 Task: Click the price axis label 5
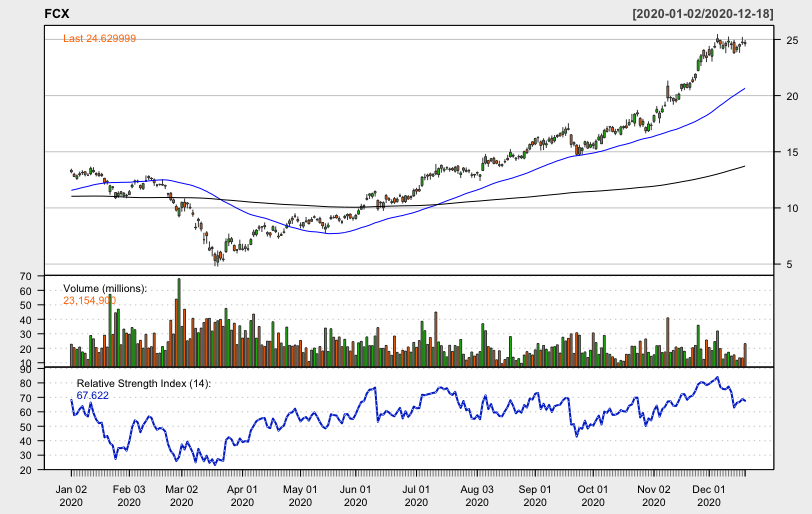click(789, 264)
